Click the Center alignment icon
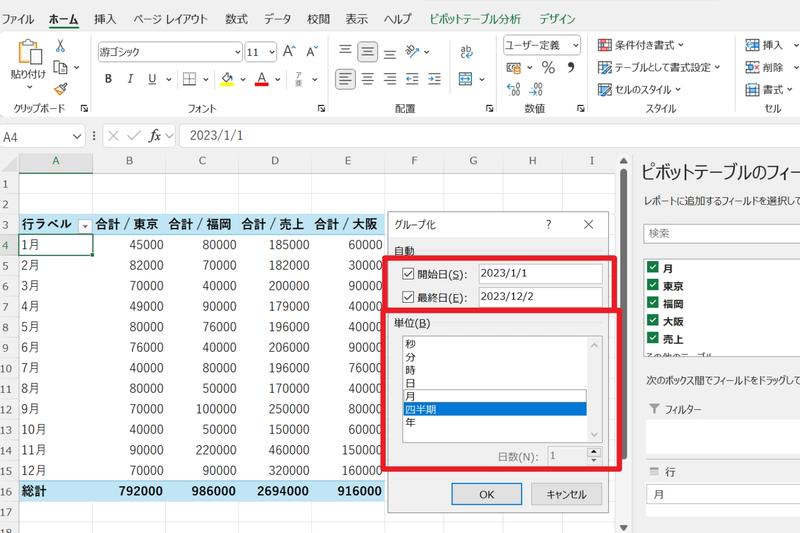 pyautogui.click(x=367, y=79)
